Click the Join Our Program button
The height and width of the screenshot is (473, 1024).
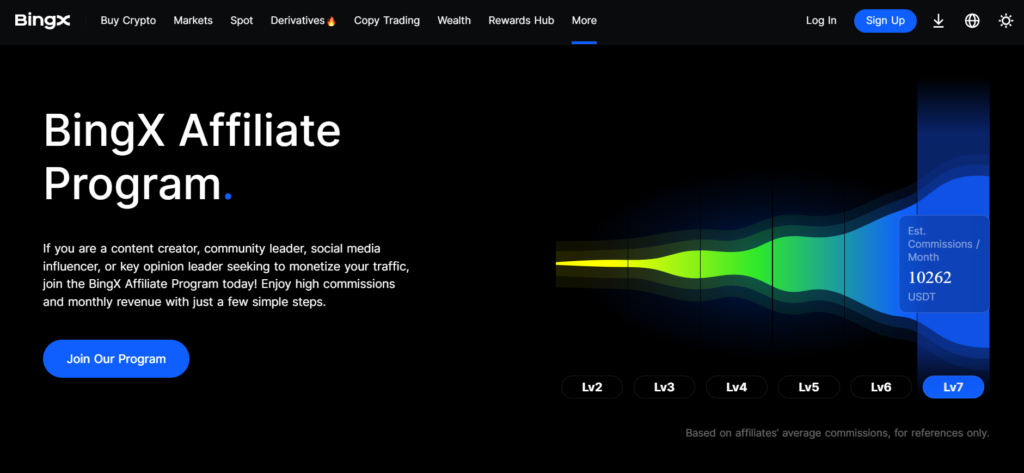click(x=116, y=359)
